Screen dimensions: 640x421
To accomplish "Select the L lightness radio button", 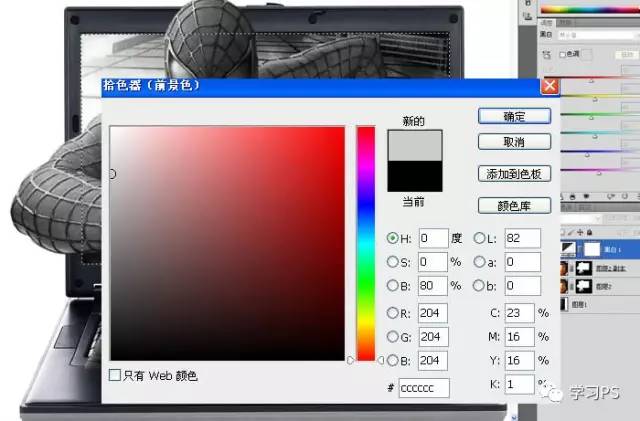I will [479, 238].
